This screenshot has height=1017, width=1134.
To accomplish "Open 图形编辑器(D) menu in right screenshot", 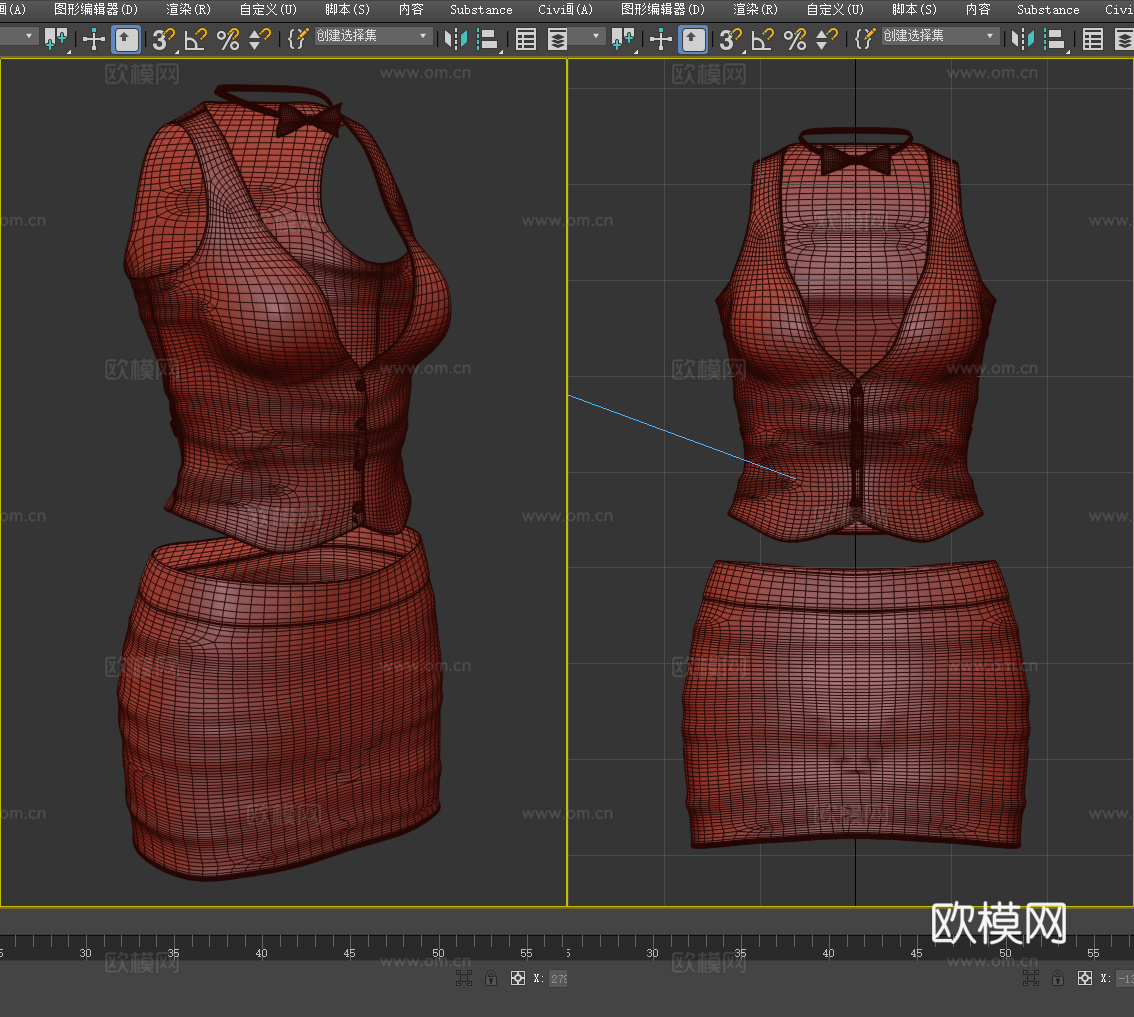I will pyautogui.click(x=662, y=9).
